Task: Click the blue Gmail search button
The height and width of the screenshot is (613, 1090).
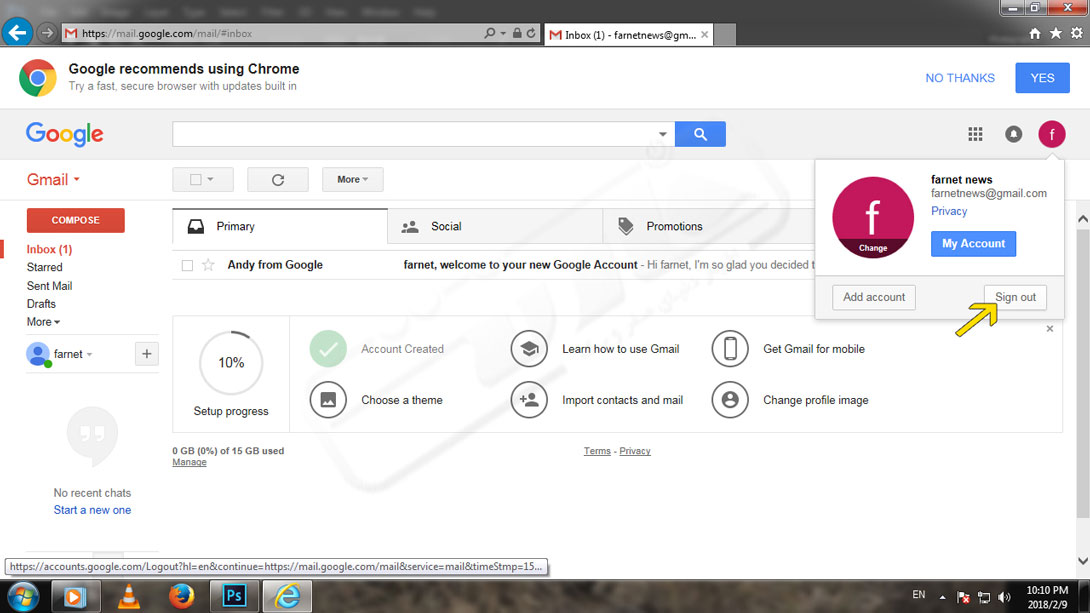Action: [700, 134]
